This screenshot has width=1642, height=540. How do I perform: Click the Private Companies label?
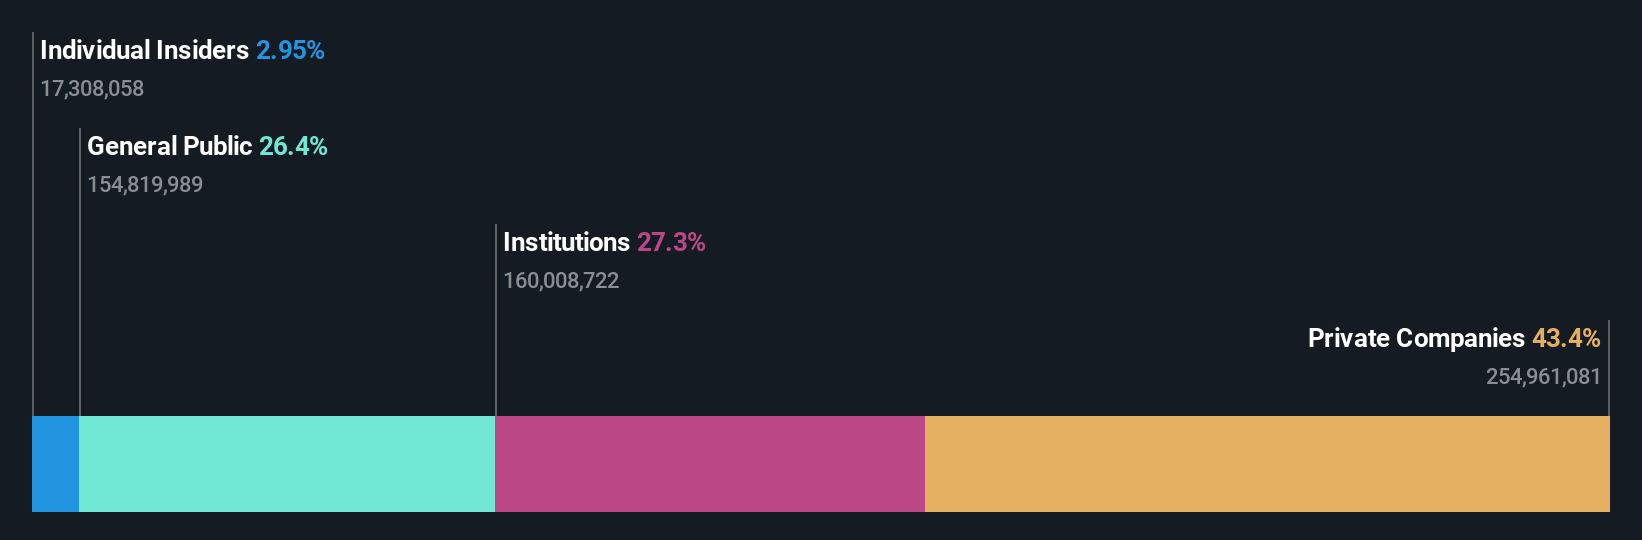click(1416, 338)
